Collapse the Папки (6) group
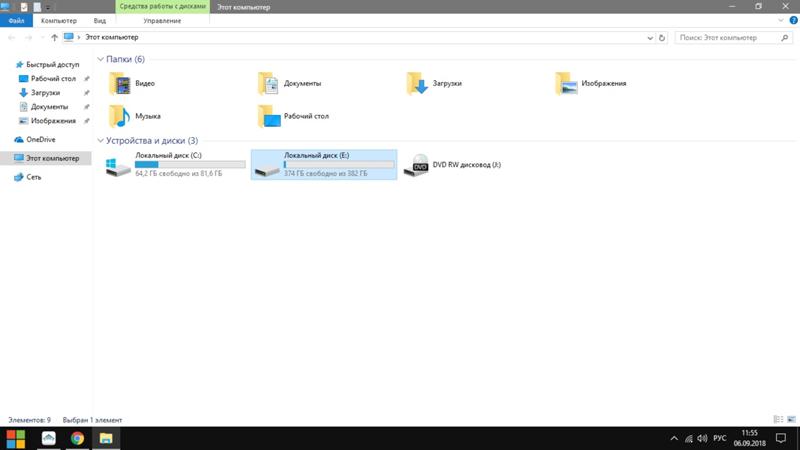 tap(101, 59)
